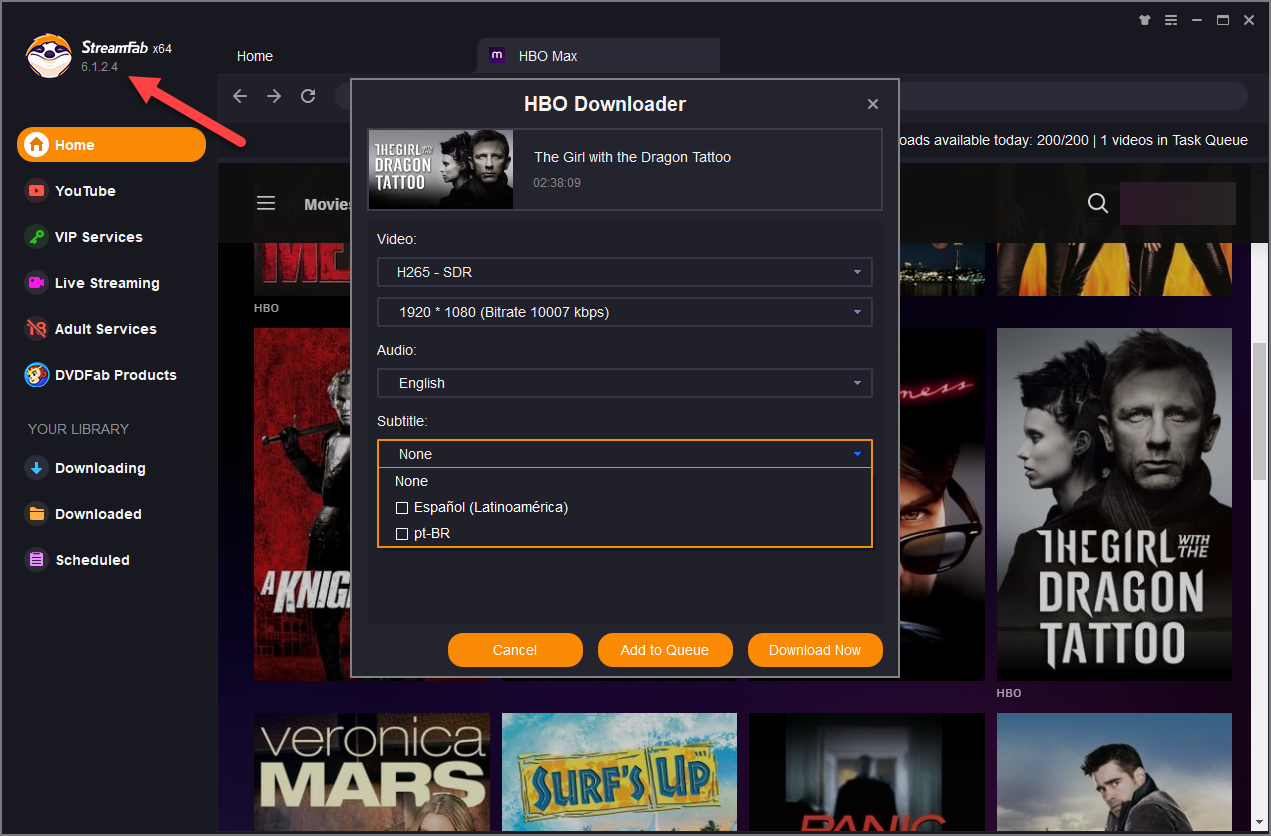The height and width of the screenshot is (836, 1271).
Task: Open the 1920 * 1080 resolution dropdown
Action: click(x=624, y=312)
